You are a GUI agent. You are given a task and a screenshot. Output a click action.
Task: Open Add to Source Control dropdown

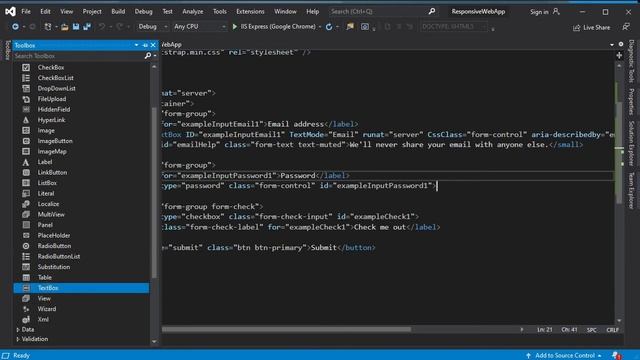pos(563,356)
